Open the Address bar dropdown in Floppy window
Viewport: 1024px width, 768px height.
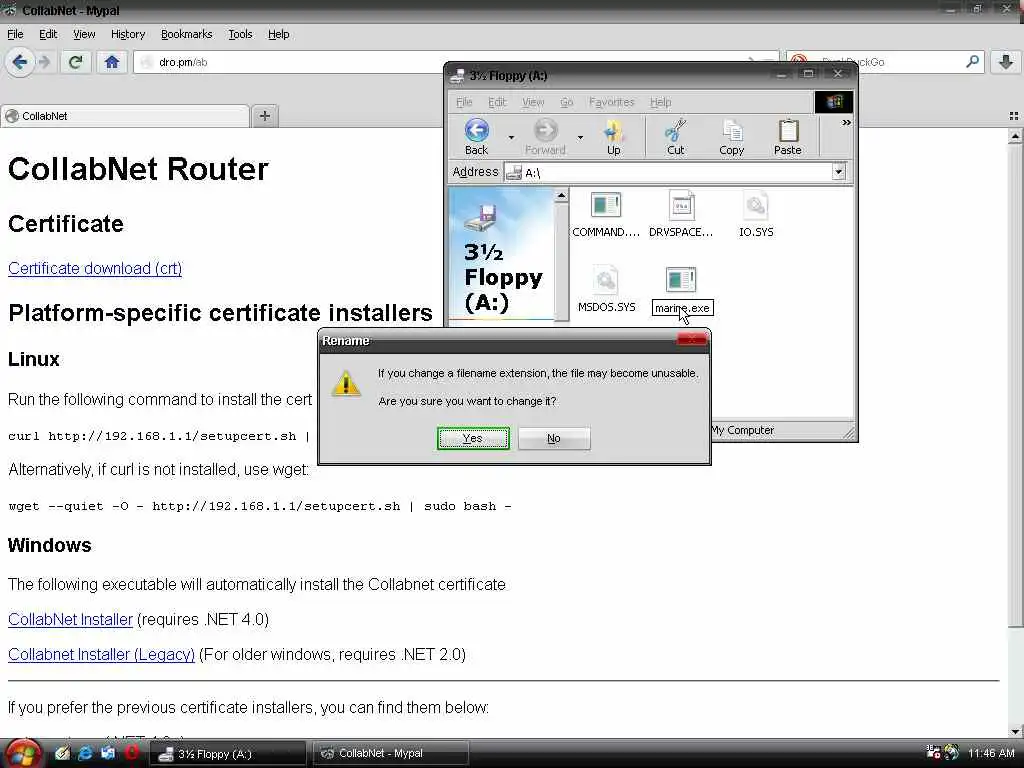pyautogui.click(x=839, y=172)
